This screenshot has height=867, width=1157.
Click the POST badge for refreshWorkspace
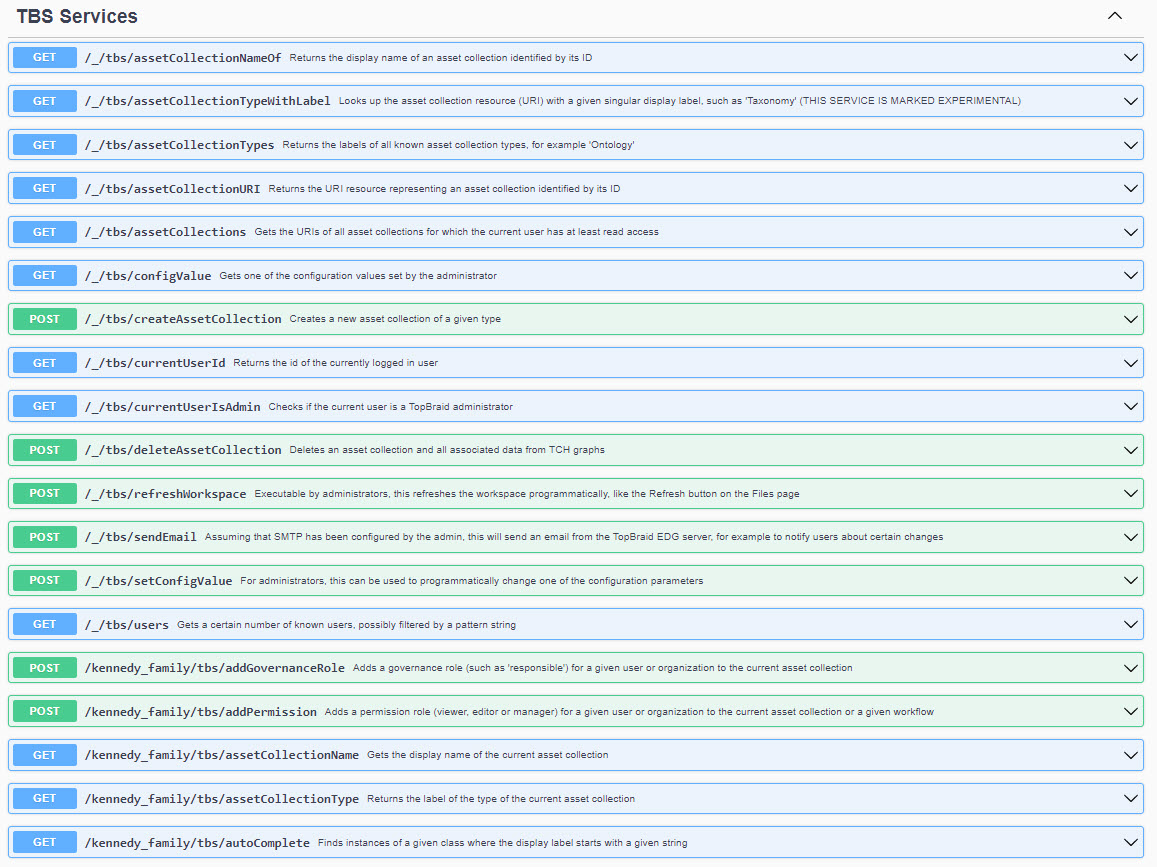coord(45,493)
